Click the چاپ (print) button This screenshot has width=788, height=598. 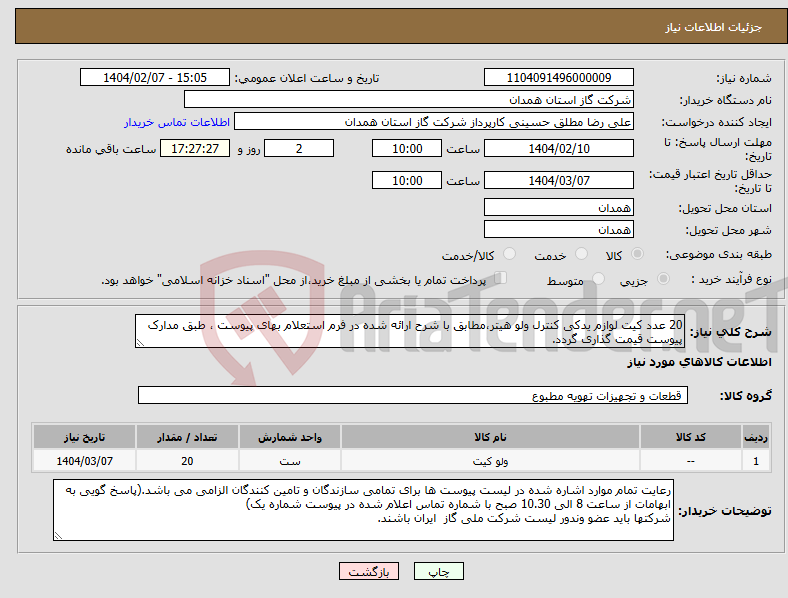tap(438, 571)
